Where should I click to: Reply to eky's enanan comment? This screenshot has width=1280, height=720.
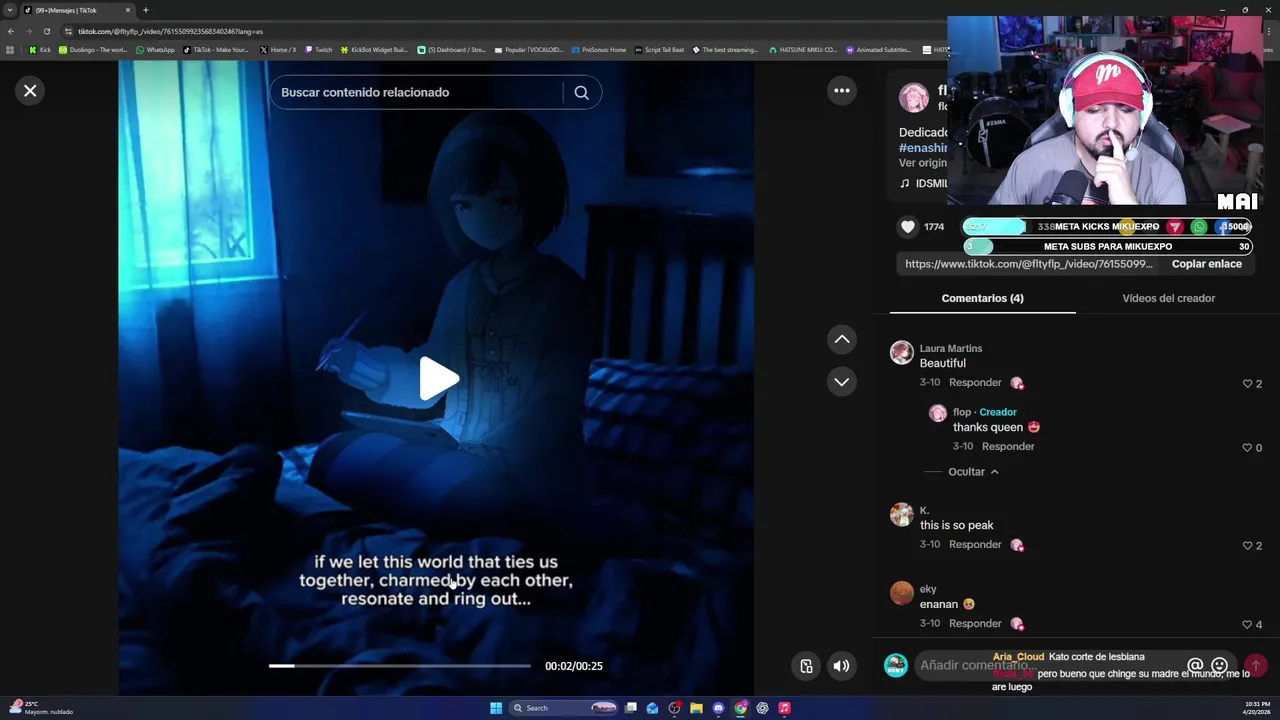(975, 624)
